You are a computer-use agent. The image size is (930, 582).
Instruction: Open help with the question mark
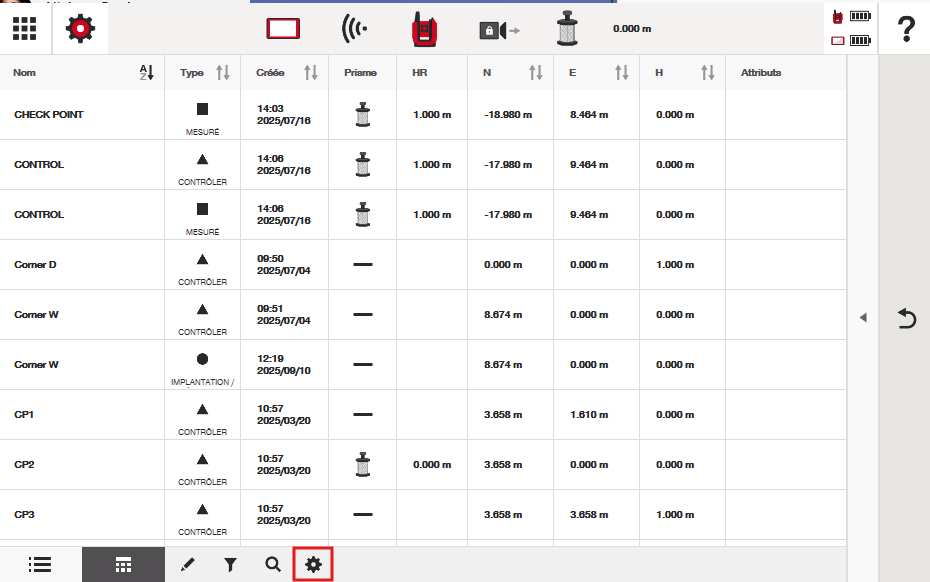pos(906,29)
